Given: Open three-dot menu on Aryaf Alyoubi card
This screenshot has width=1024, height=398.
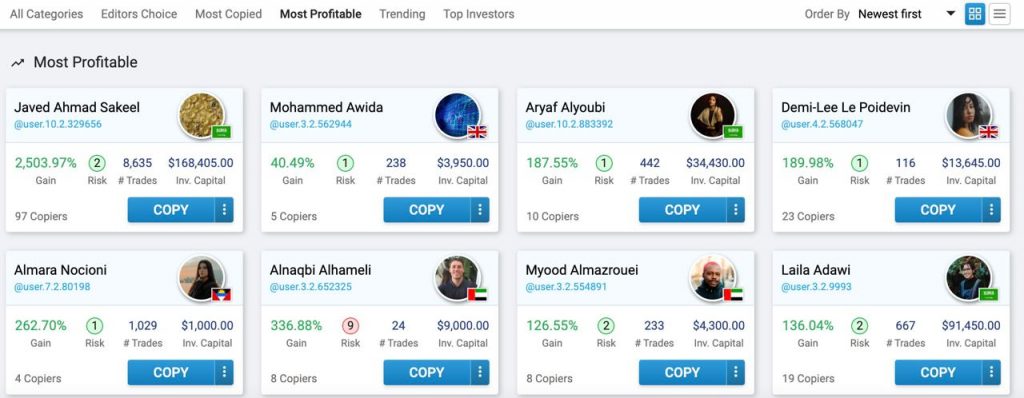Looking at the screenshot, I should [735, 210].
